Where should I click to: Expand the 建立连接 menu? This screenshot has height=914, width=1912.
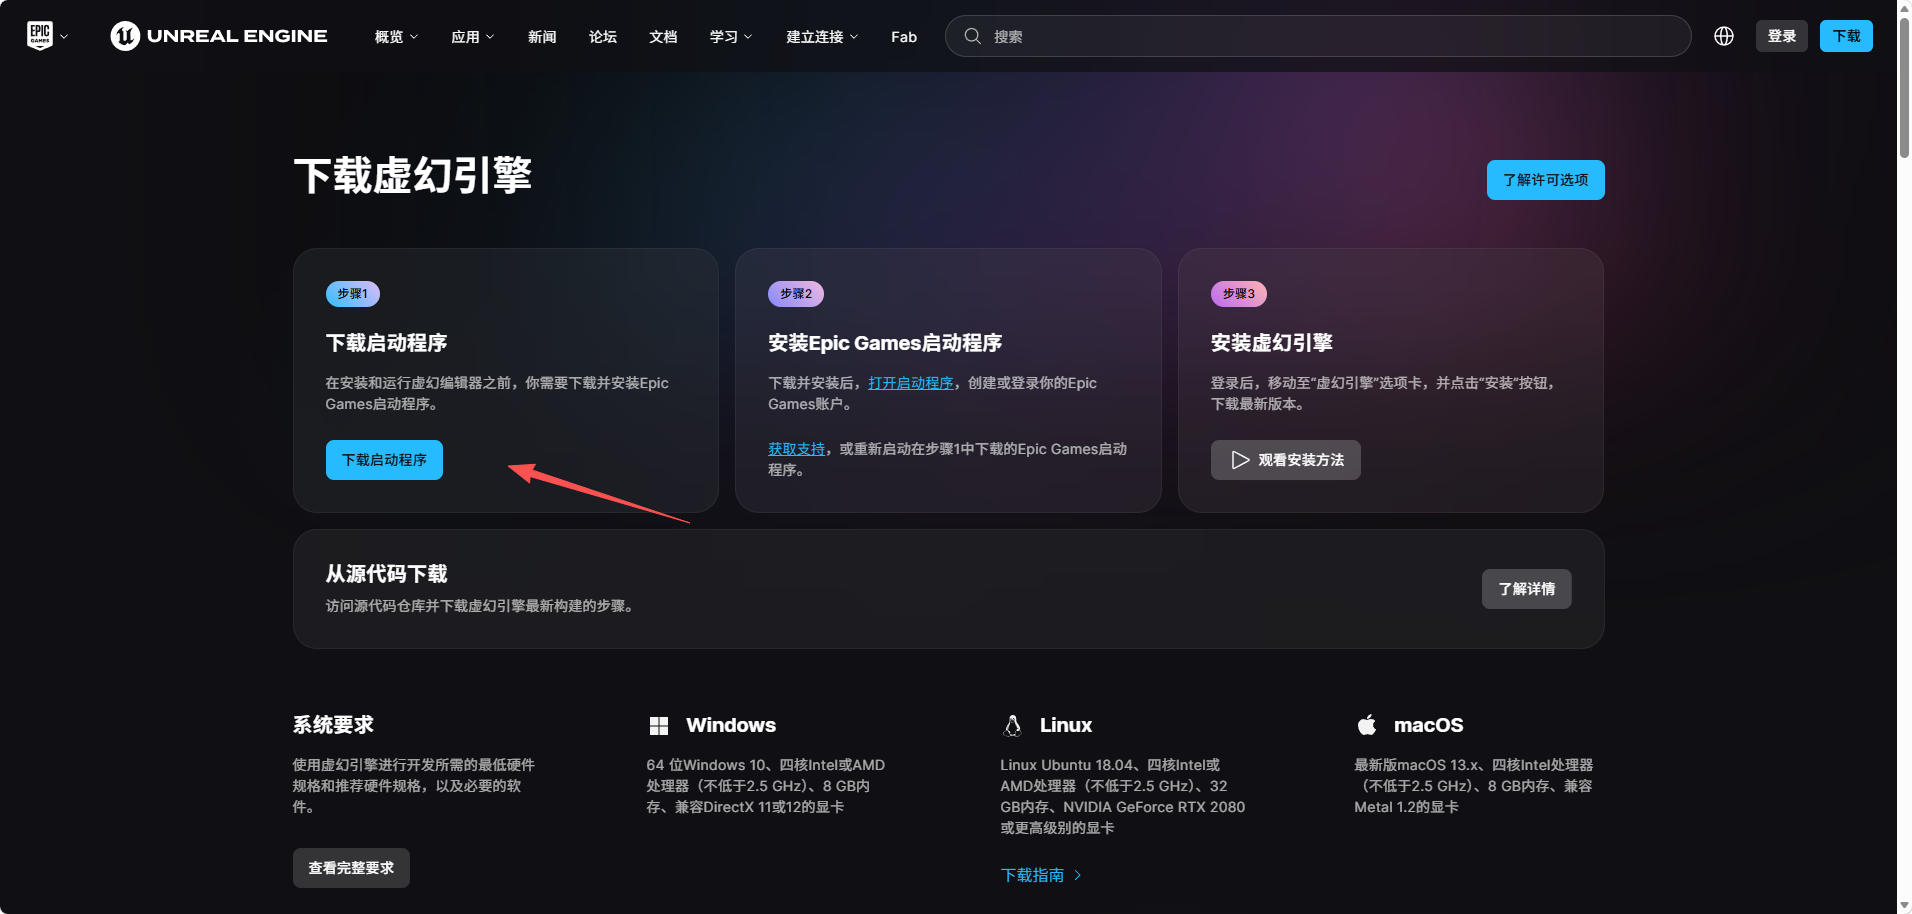[822, 37]
